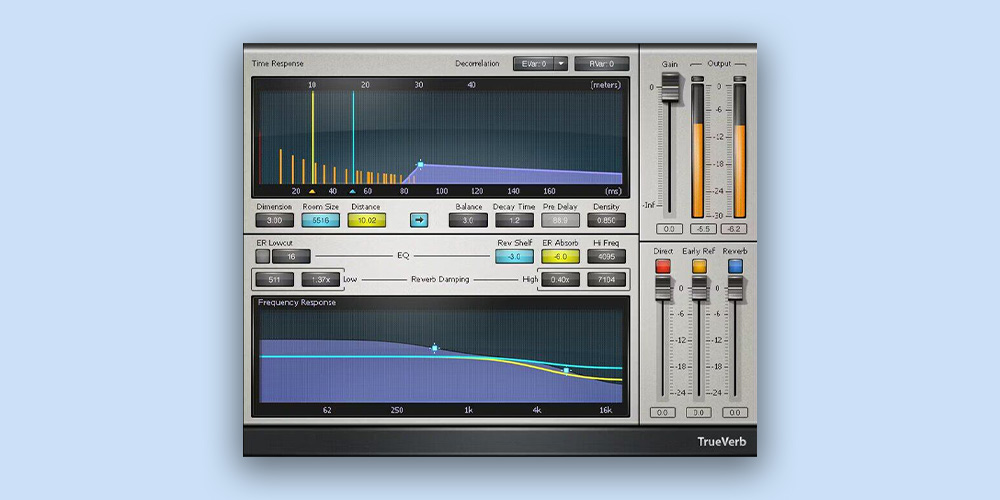Viewport: 1000px width, 500px height.
Task: Click the EVar: 0 value button
Action: pyautogui.click(x=532, y=64)
